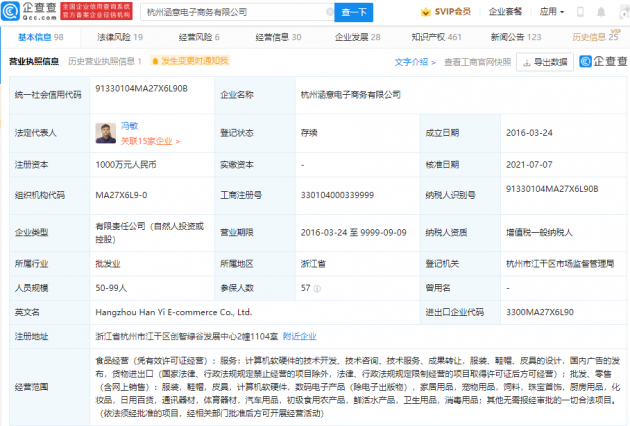Switch to the 基本信息 tab
The image size is (630, 426).
coord(41,37)
